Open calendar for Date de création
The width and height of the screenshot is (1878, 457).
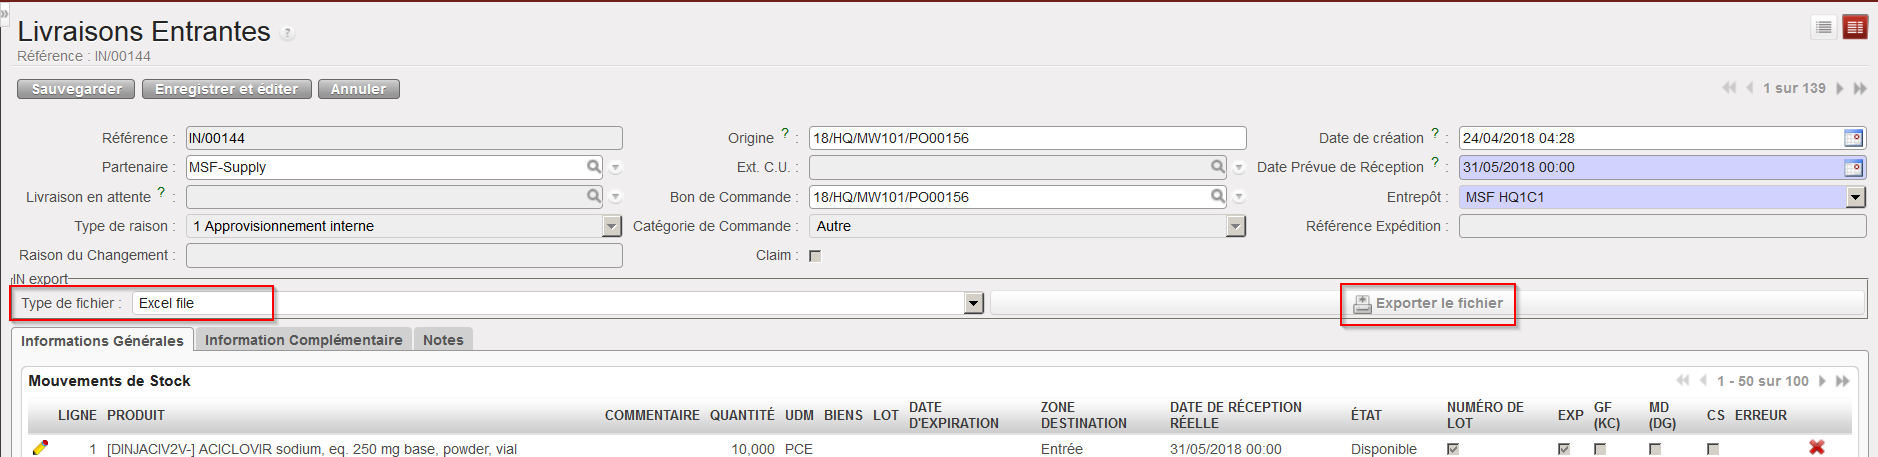coord(1854,138)
